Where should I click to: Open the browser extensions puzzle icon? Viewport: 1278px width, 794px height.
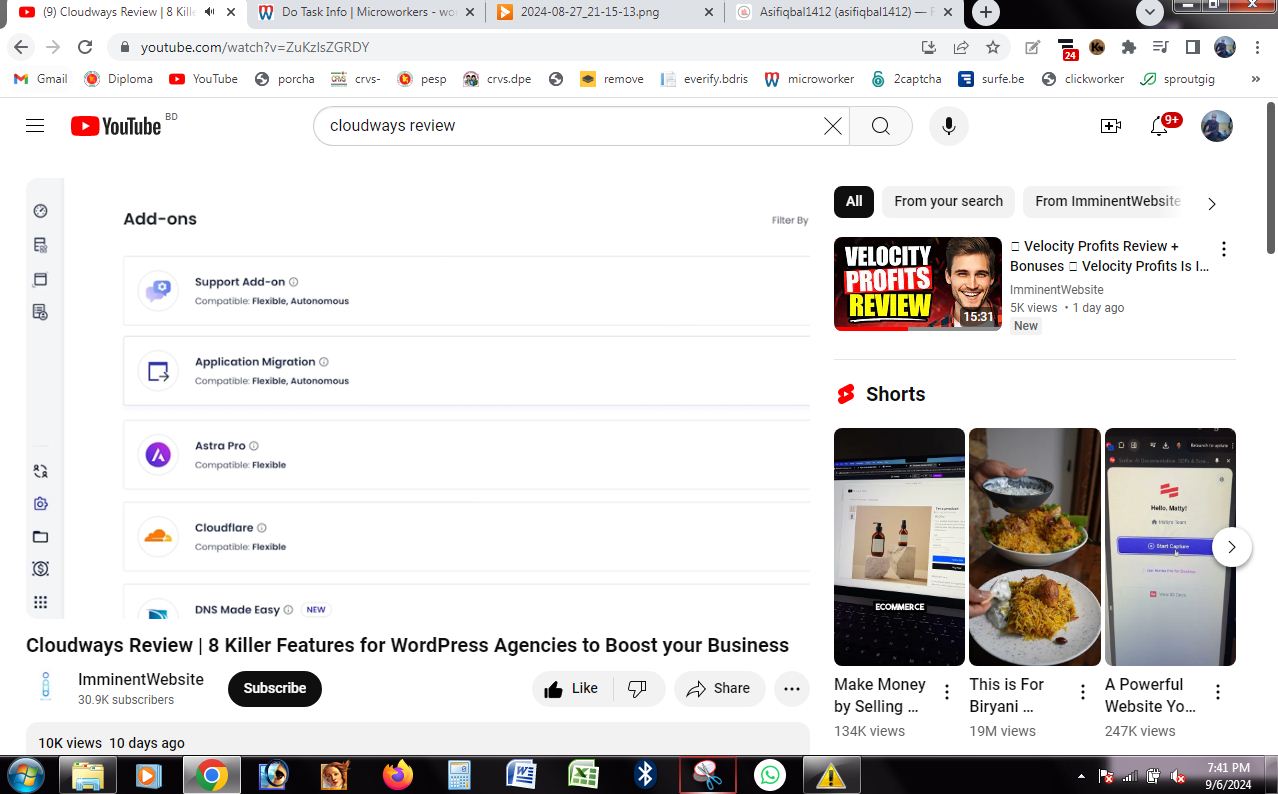[x=1129, y=47]
